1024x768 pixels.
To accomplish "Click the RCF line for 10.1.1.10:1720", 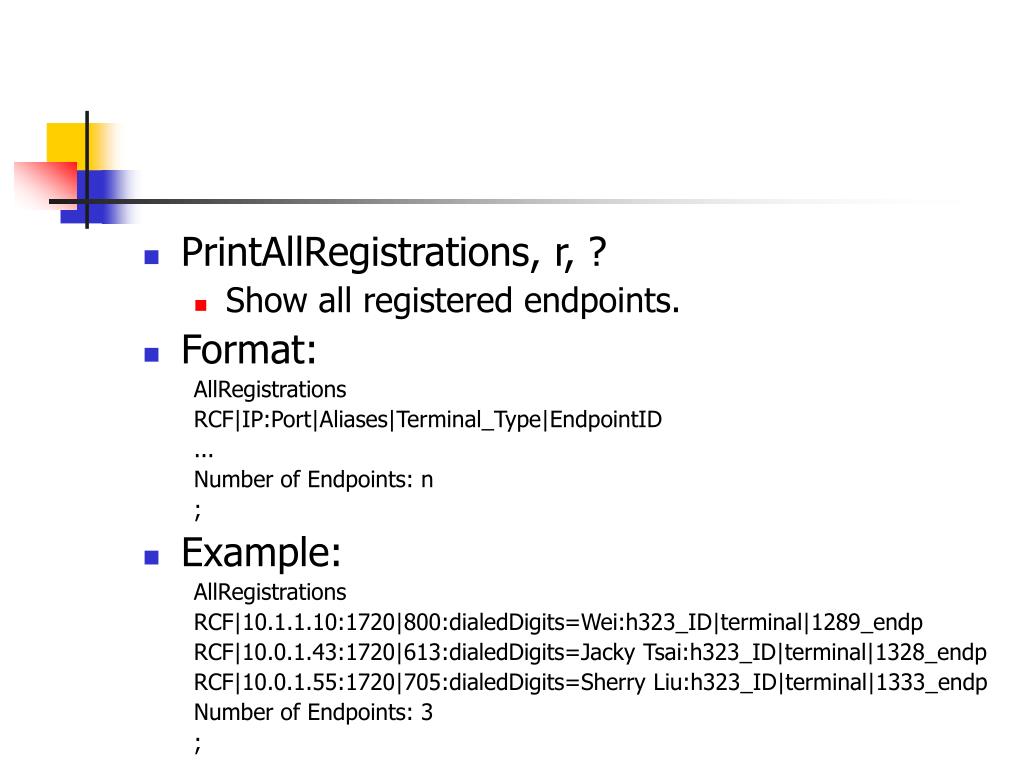I will point(558,622).
